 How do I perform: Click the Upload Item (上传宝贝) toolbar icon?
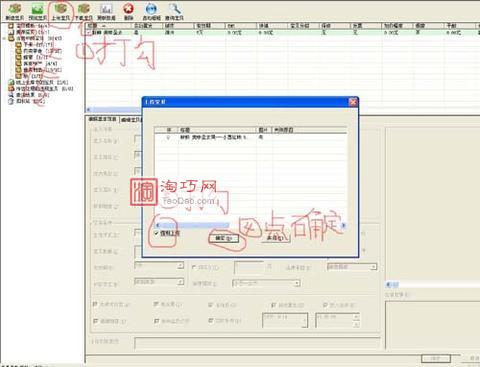[60, 12]
